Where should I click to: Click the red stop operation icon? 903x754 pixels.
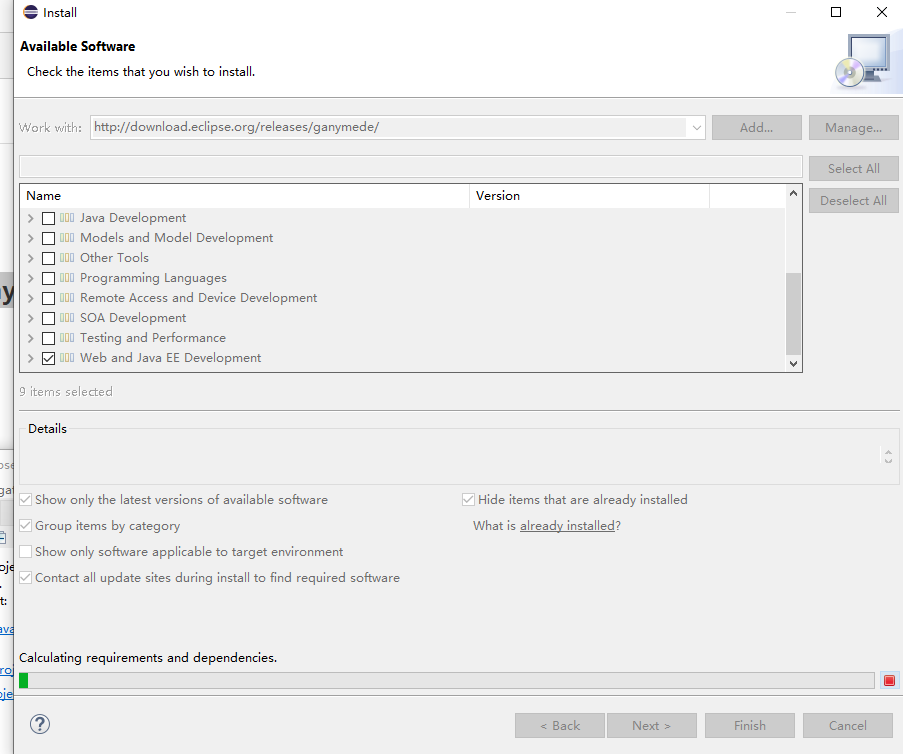point(889,680)
